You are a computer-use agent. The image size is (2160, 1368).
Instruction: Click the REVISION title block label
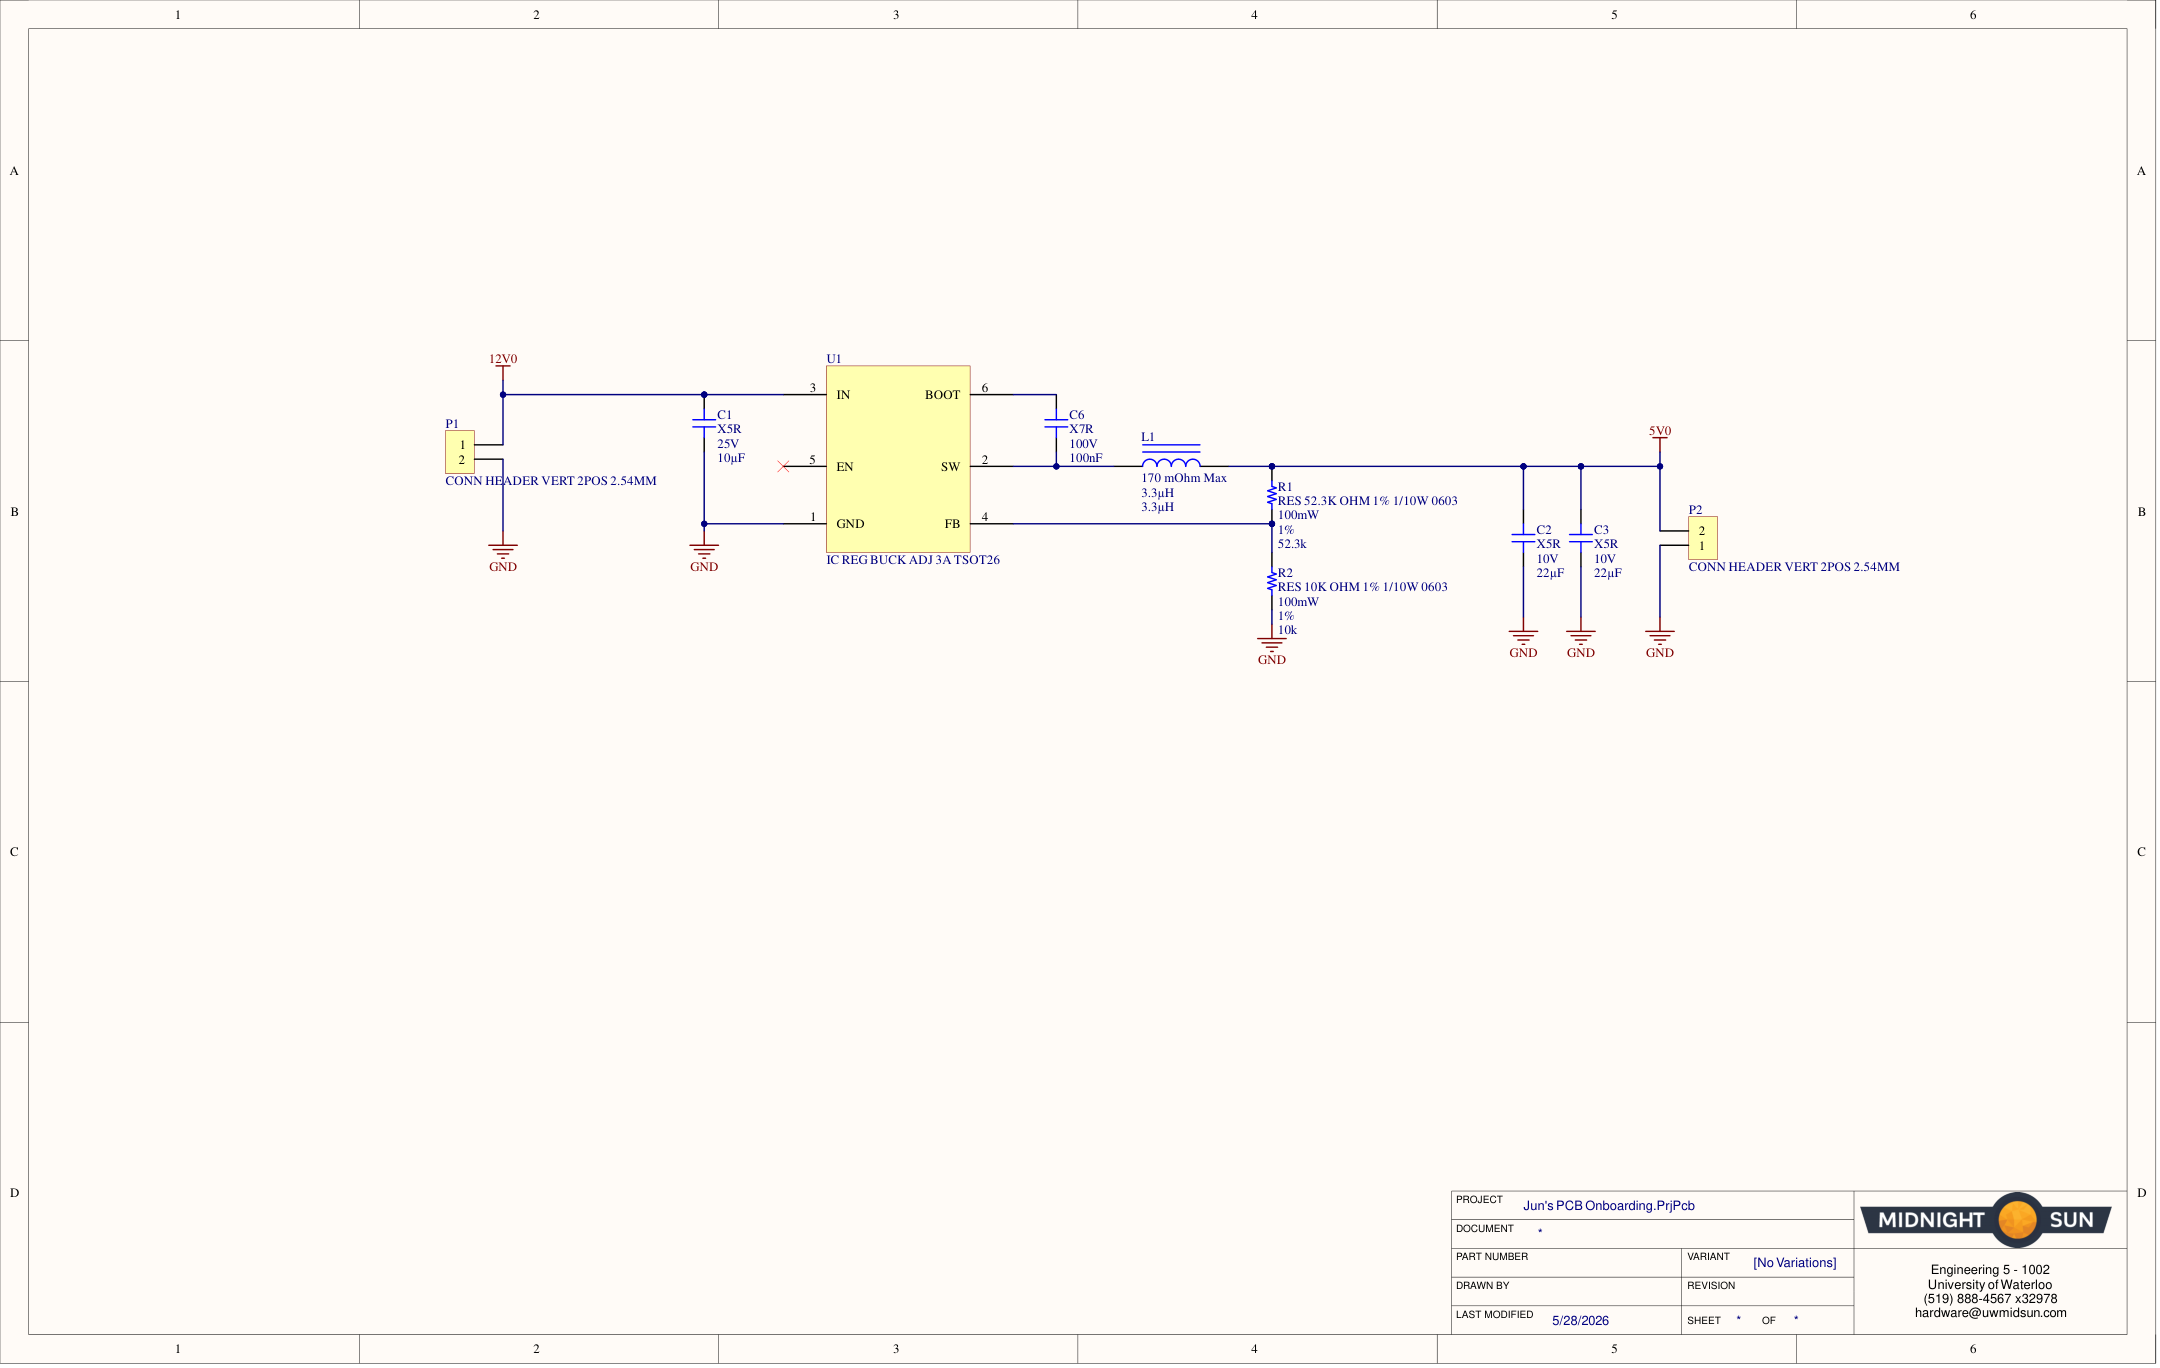[x=1712, y=1286]
